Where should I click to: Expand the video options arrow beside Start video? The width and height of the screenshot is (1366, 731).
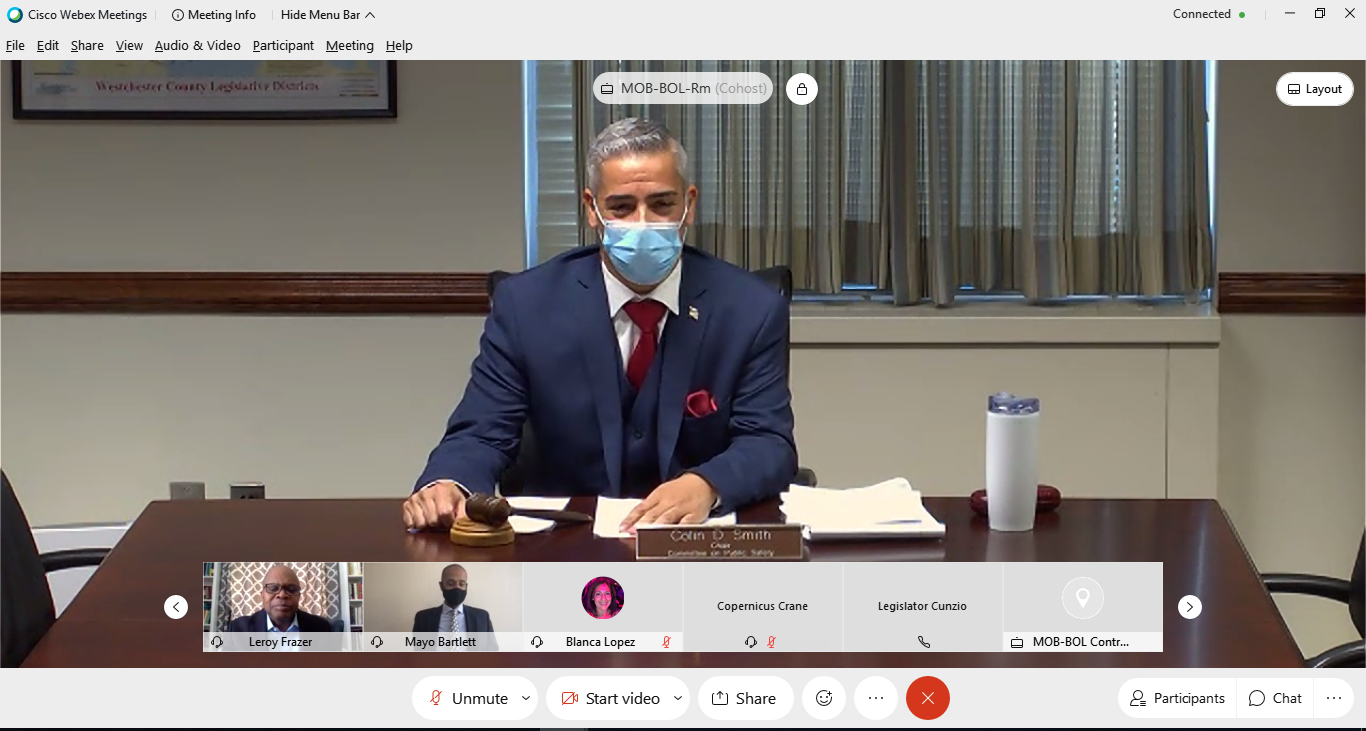coord(678,698)
